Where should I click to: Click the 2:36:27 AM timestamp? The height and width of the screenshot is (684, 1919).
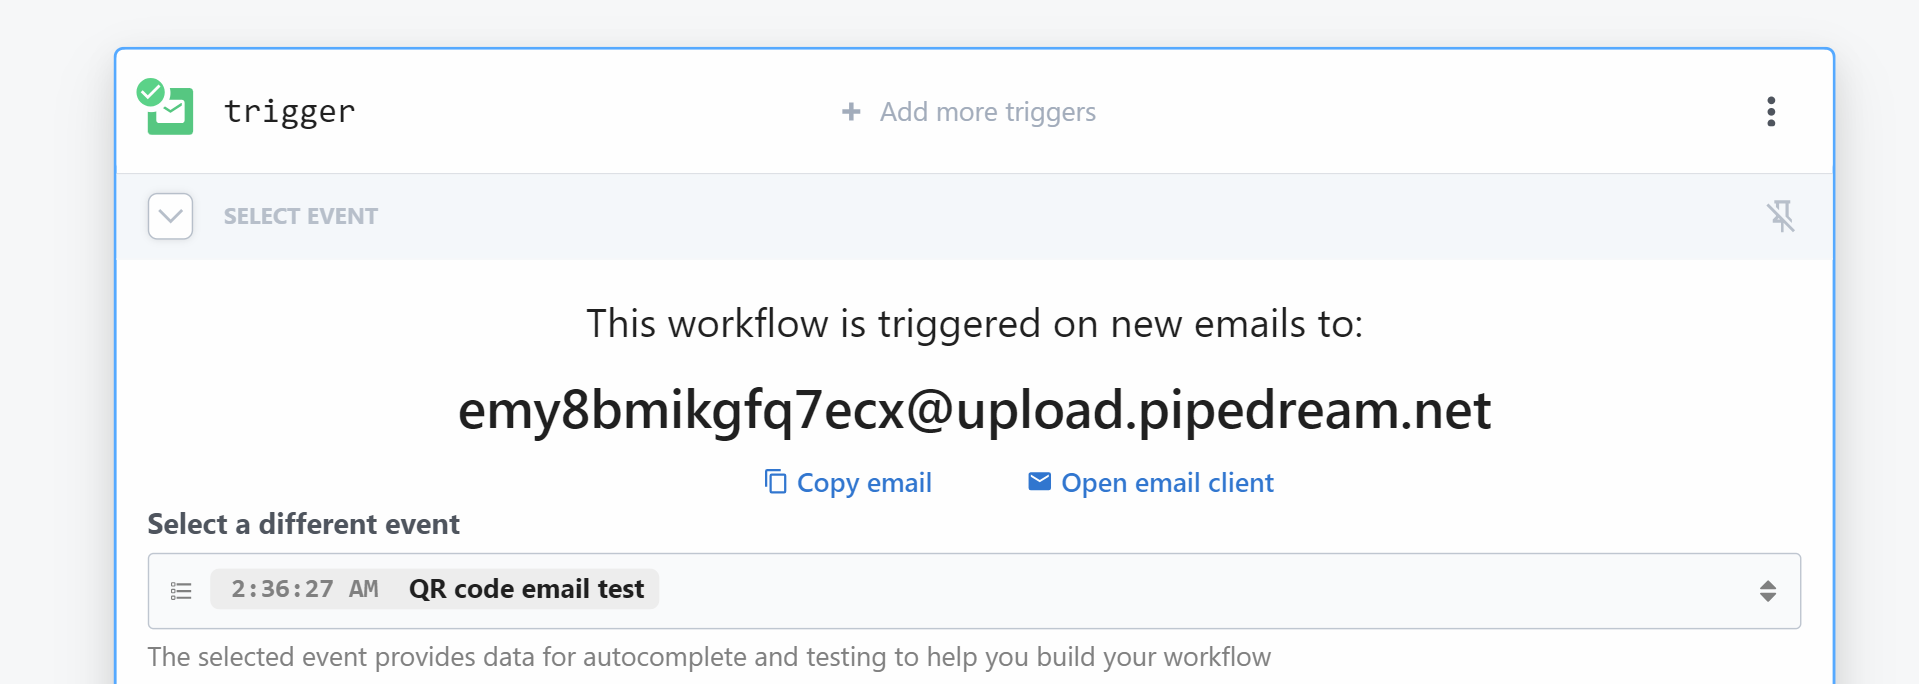[304, 589]
